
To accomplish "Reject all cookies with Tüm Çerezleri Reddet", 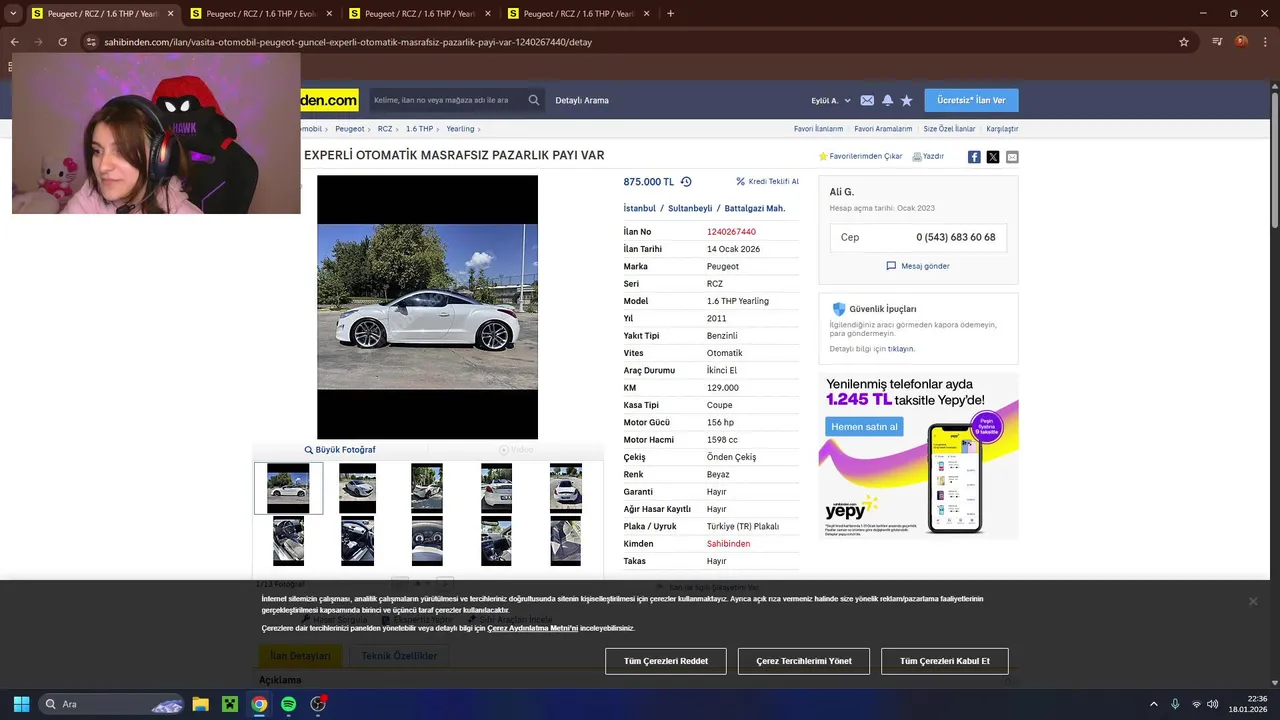I will (666, 661).
